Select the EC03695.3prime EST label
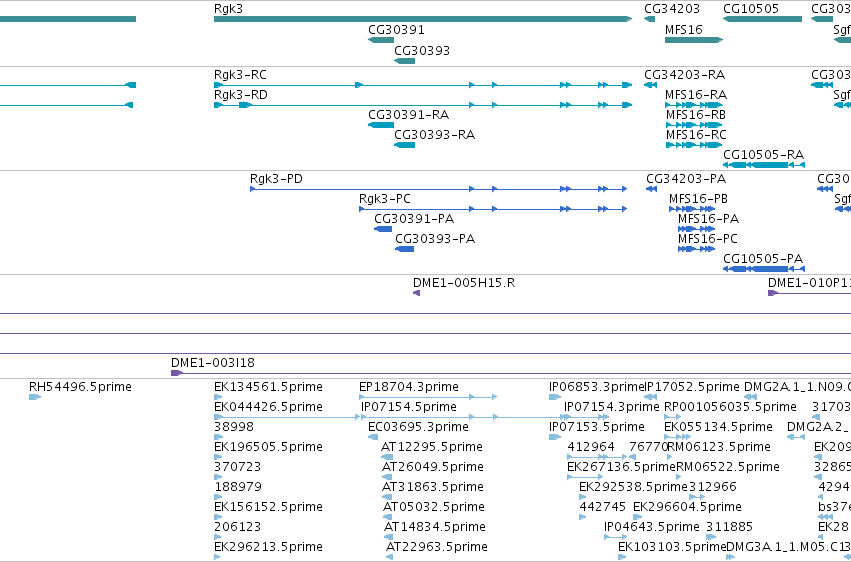851x562 pixels. tap(418, 427)
